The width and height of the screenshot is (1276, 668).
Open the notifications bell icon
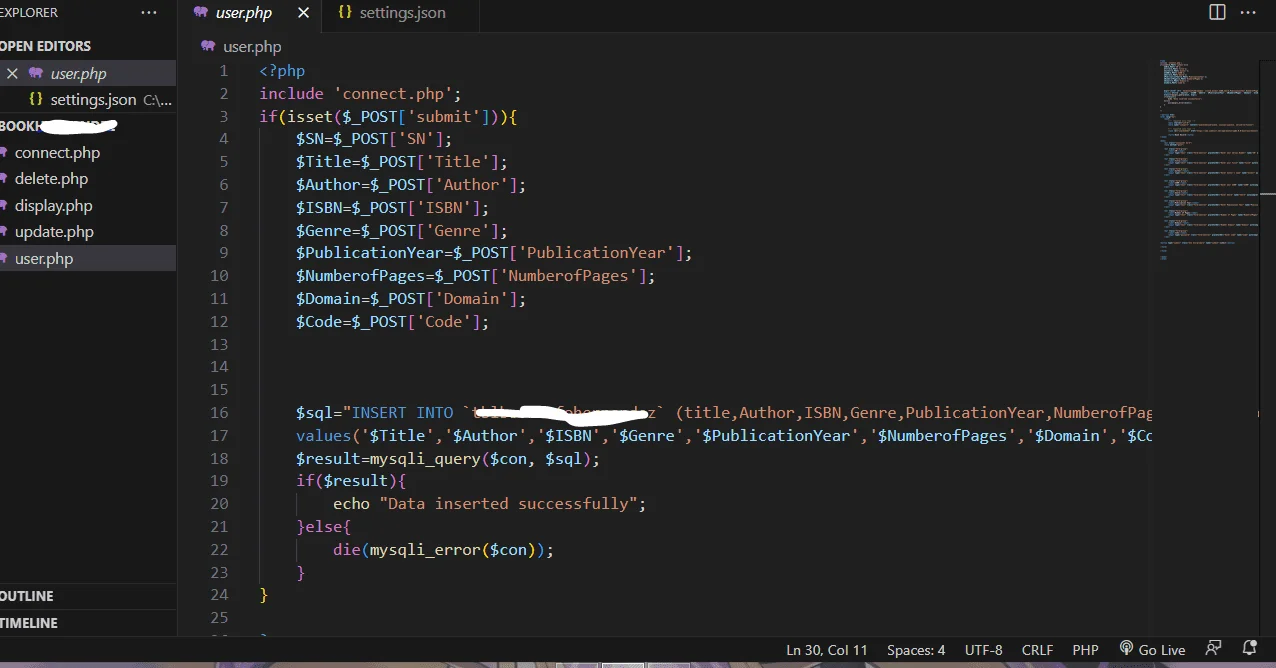pyautogui.click(x=1249, y=649)
